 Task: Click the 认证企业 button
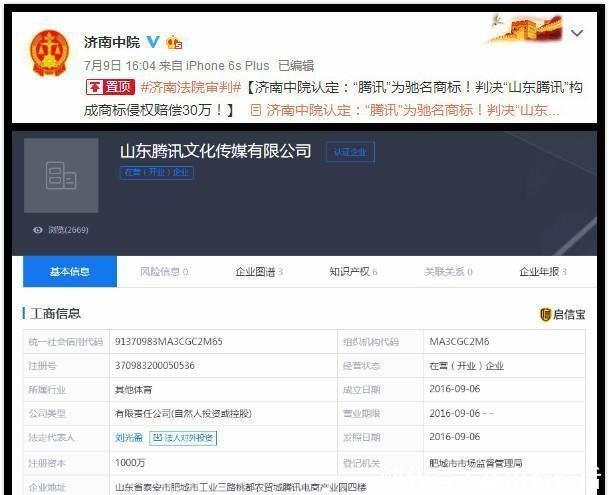(x=350, y=152)
